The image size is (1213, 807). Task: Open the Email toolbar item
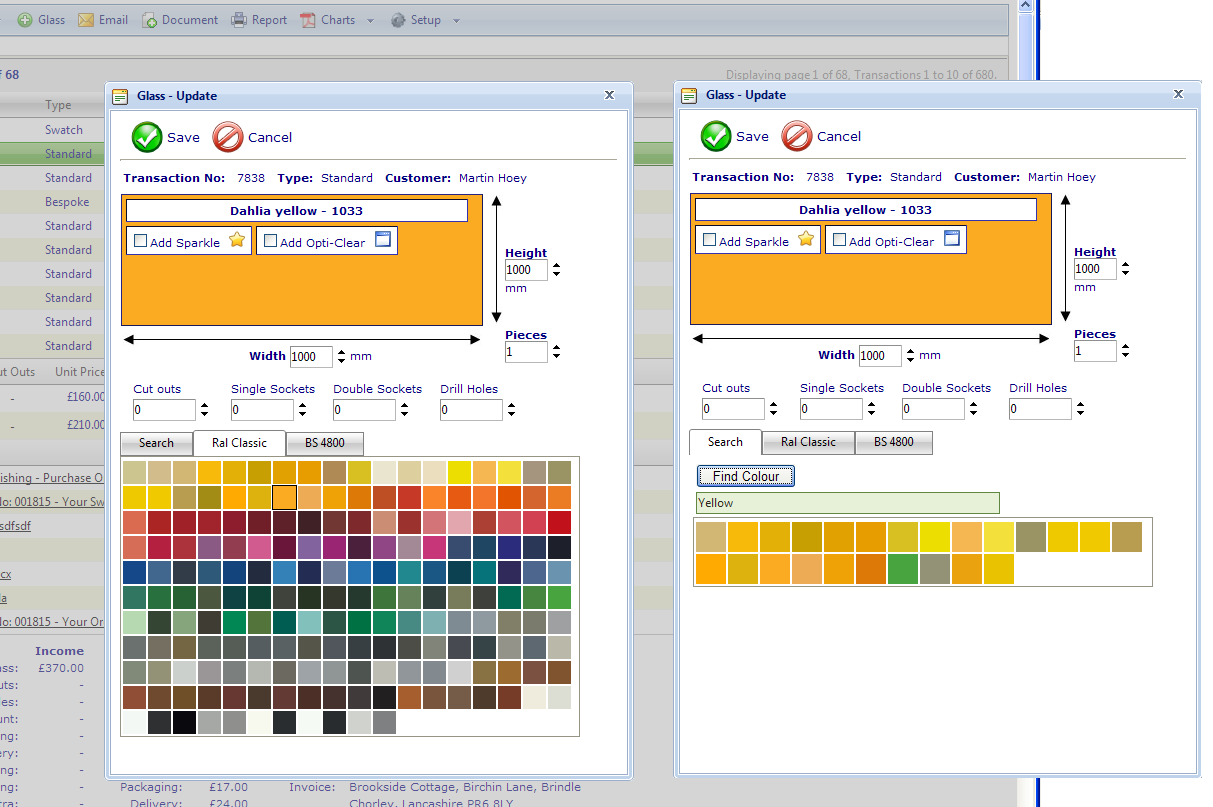click(x=103, y=20)
